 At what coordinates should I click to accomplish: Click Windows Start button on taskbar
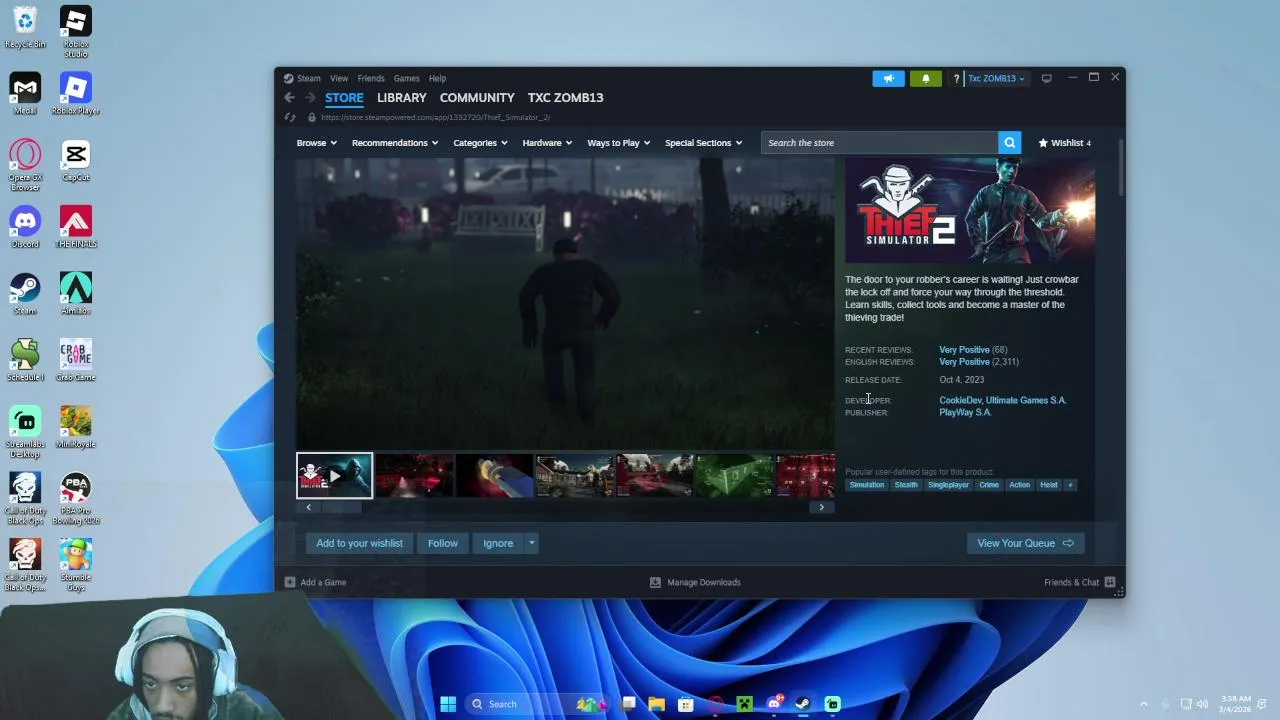click(x=448, y=704)
